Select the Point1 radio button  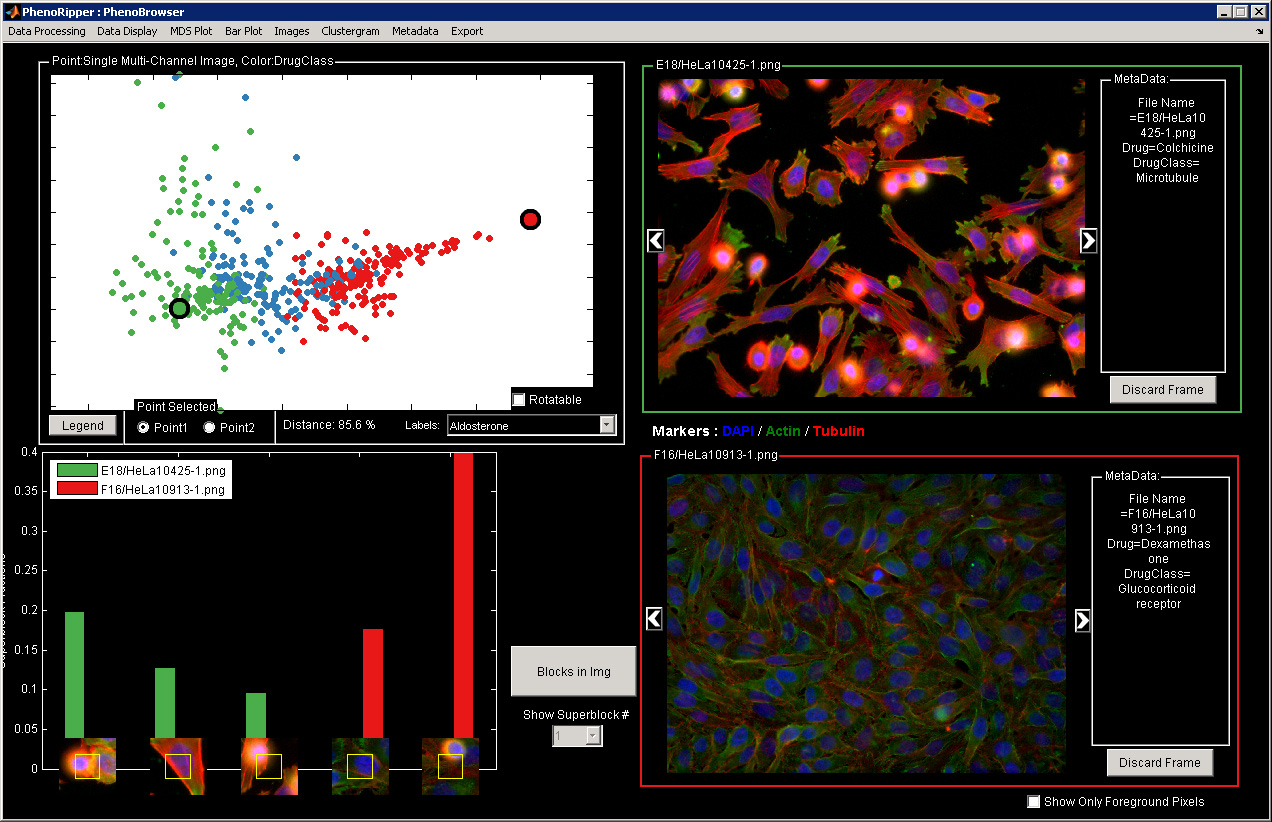(143, 427)
